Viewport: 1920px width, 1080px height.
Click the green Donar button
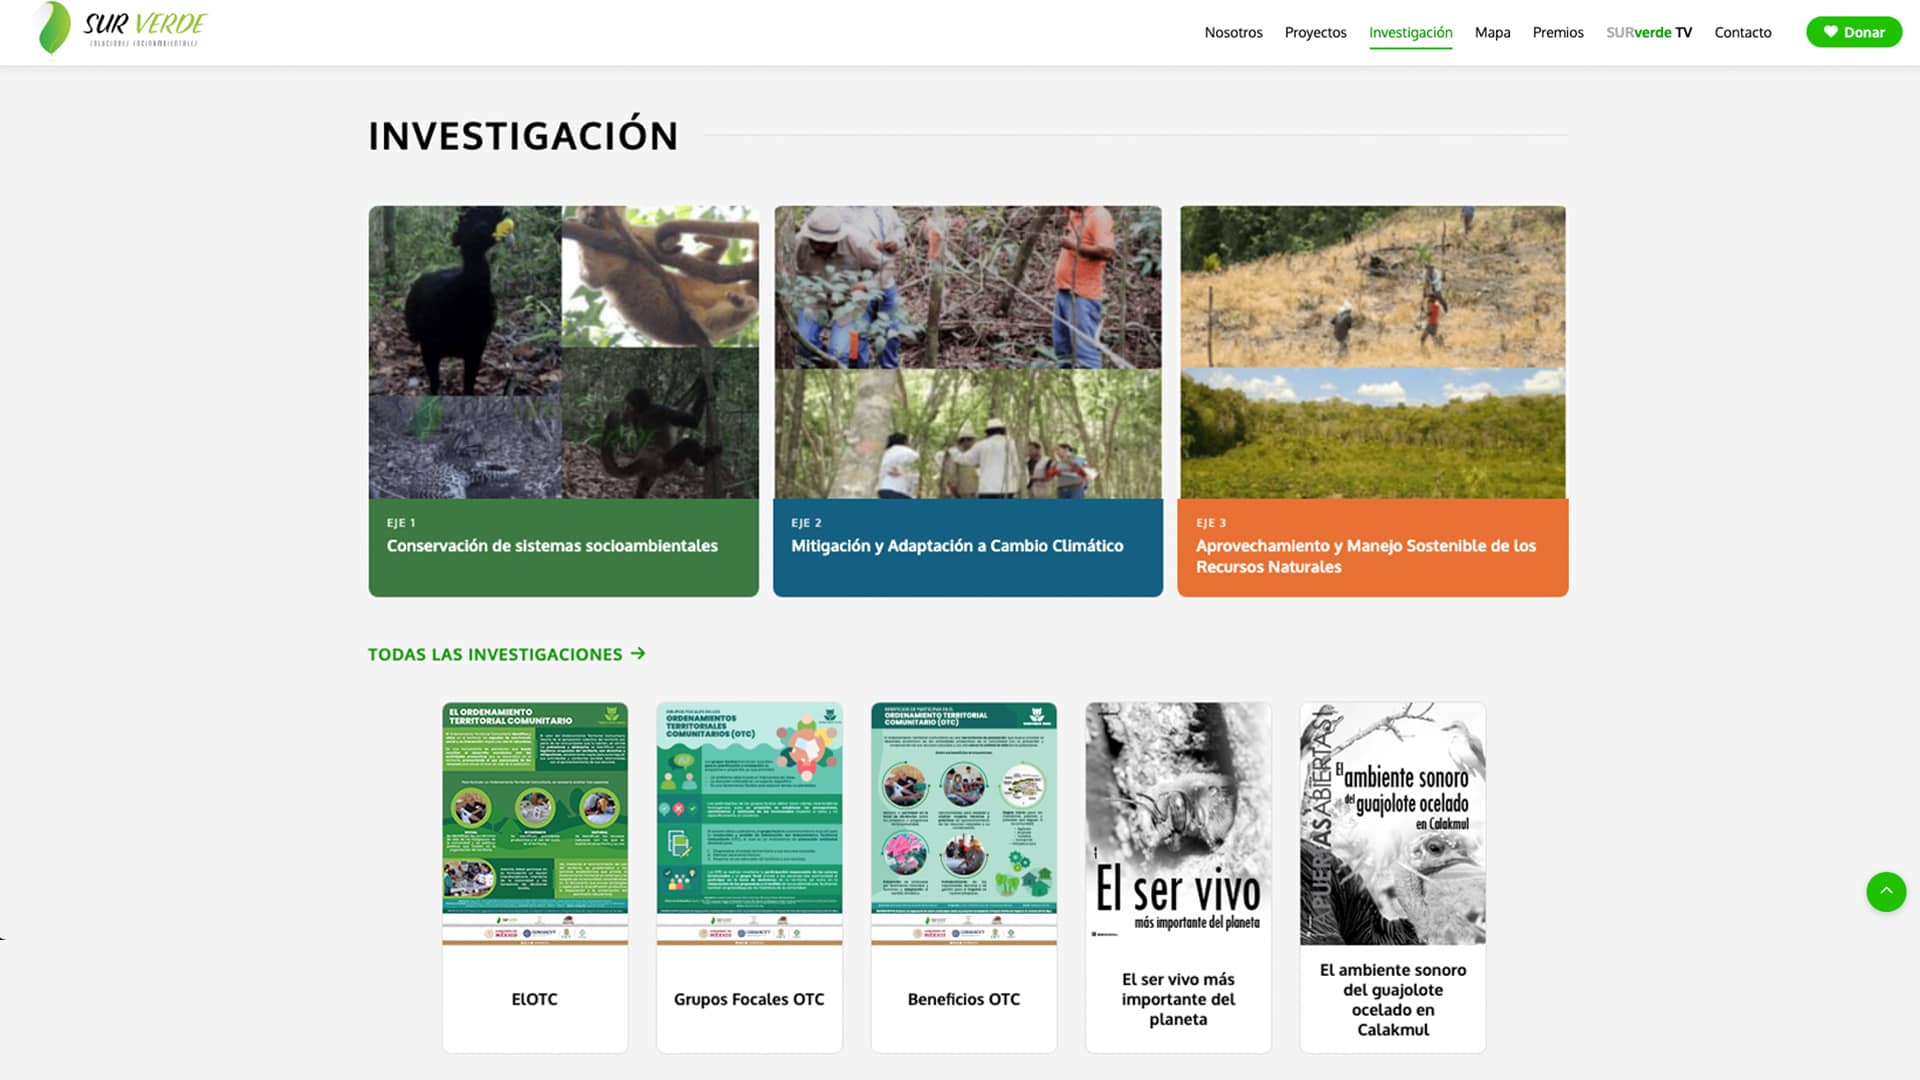tap(1853, 32)
